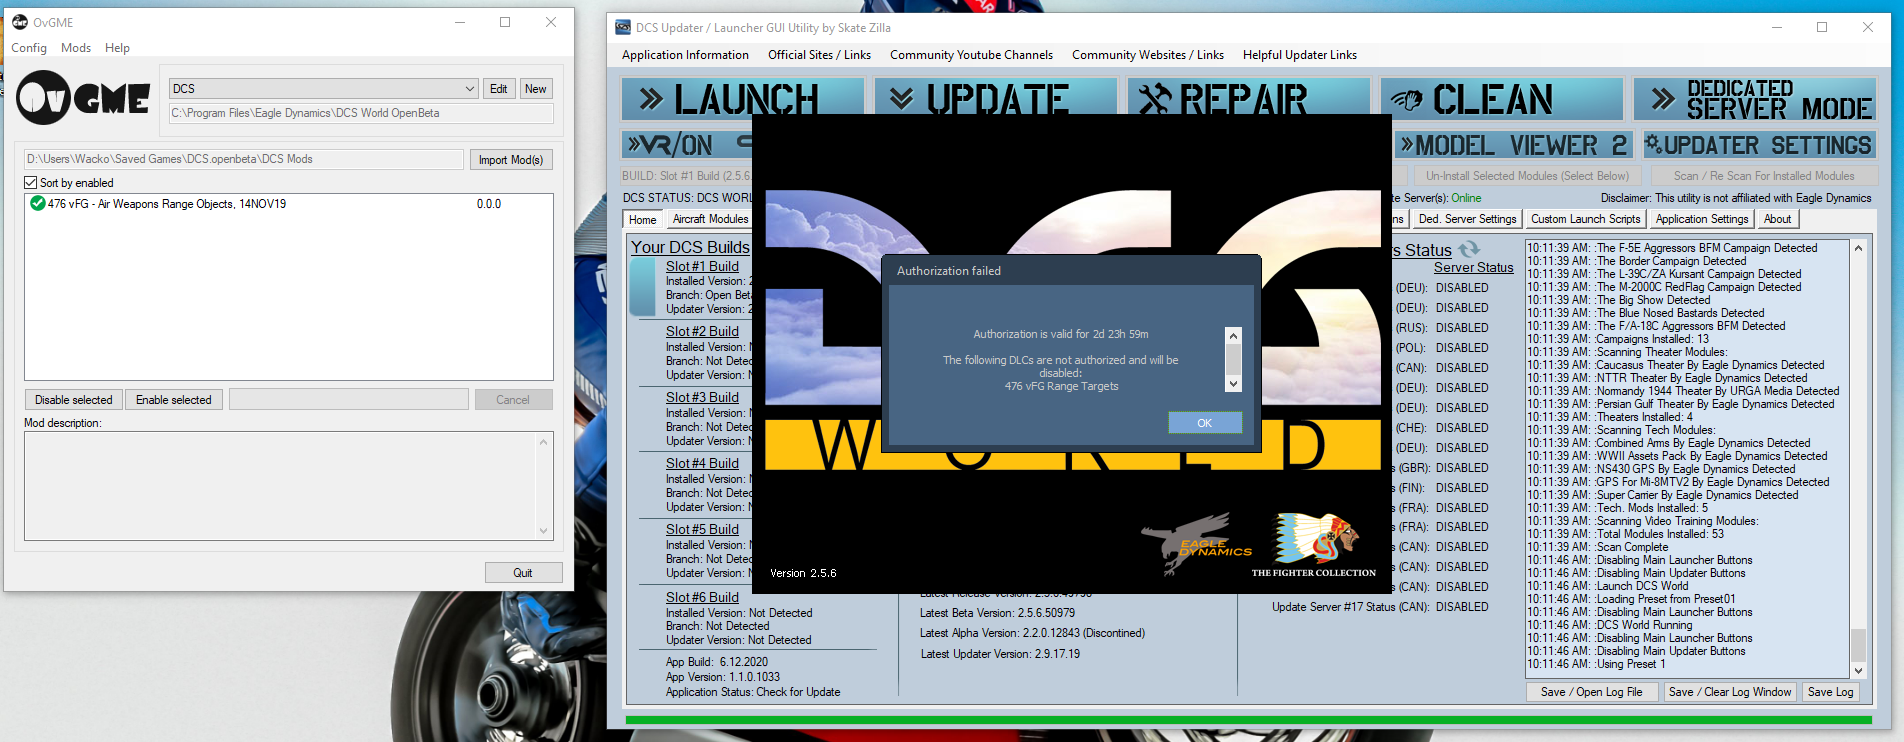The image size is (1904, 742).
Task: Open Application Information menu in DCS Updater
Action: point(685,55)
